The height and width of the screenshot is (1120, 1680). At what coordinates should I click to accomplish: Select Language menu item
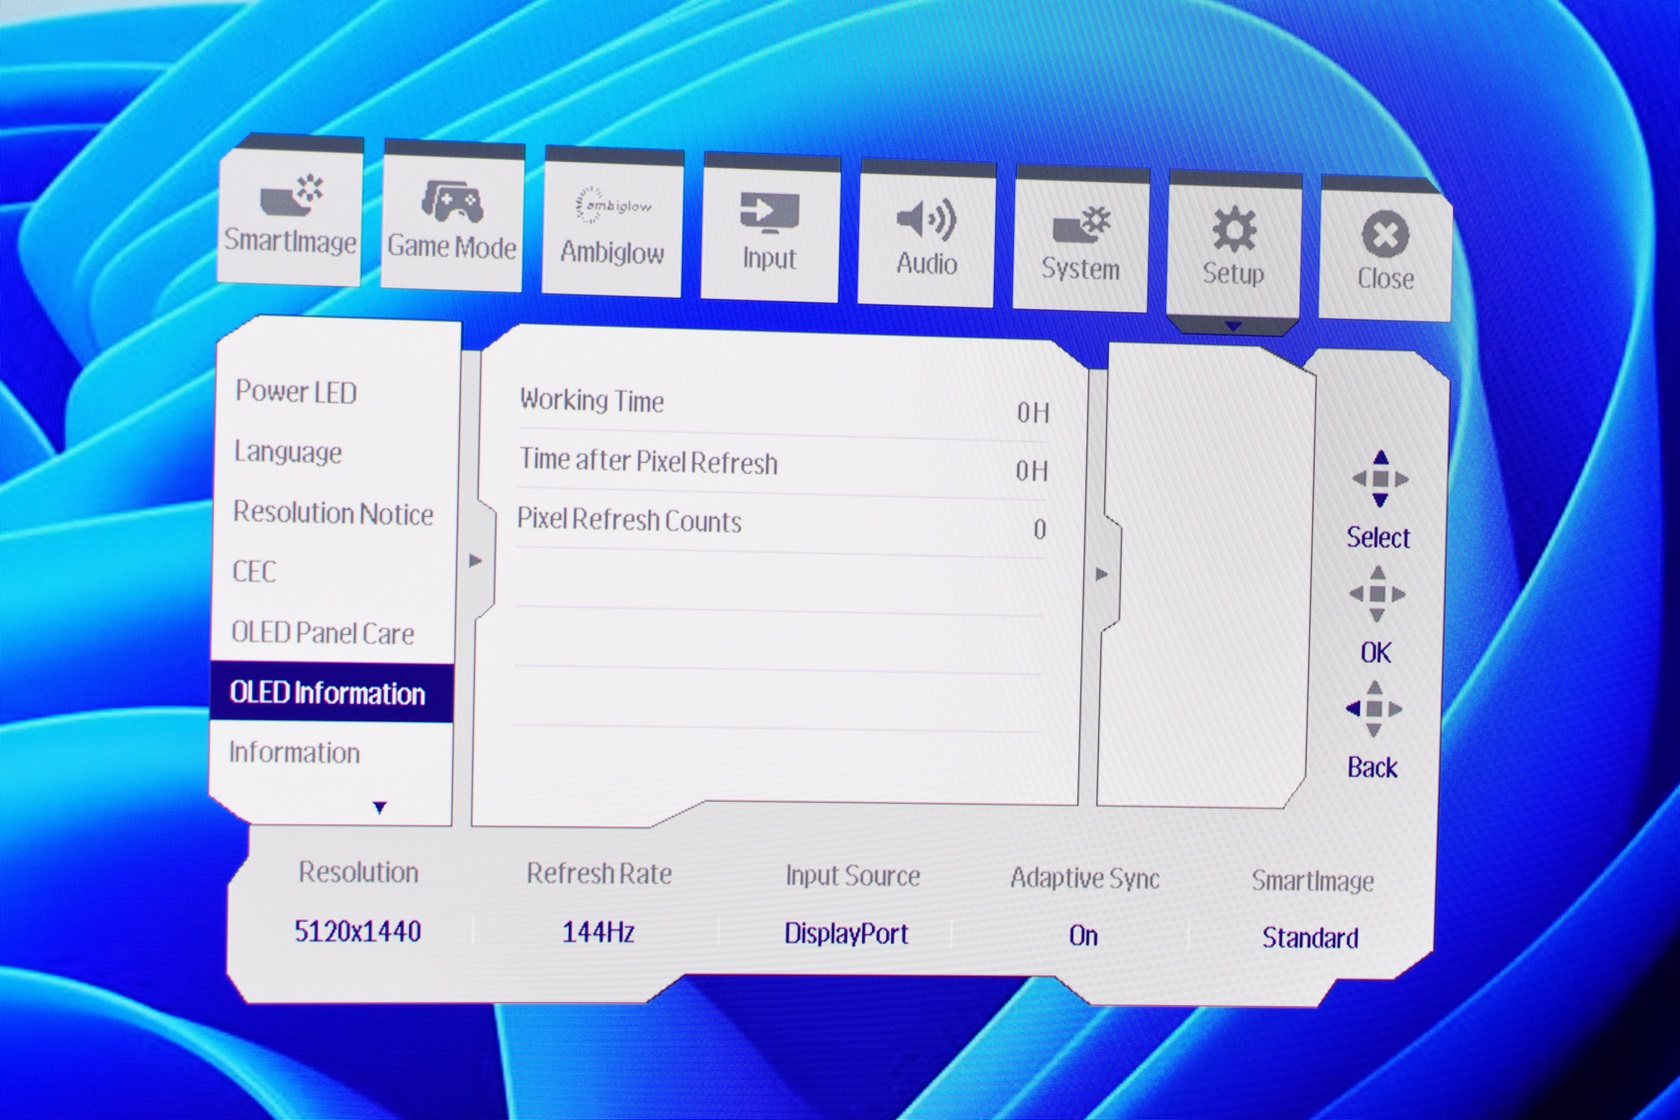[x=288, y=453]
